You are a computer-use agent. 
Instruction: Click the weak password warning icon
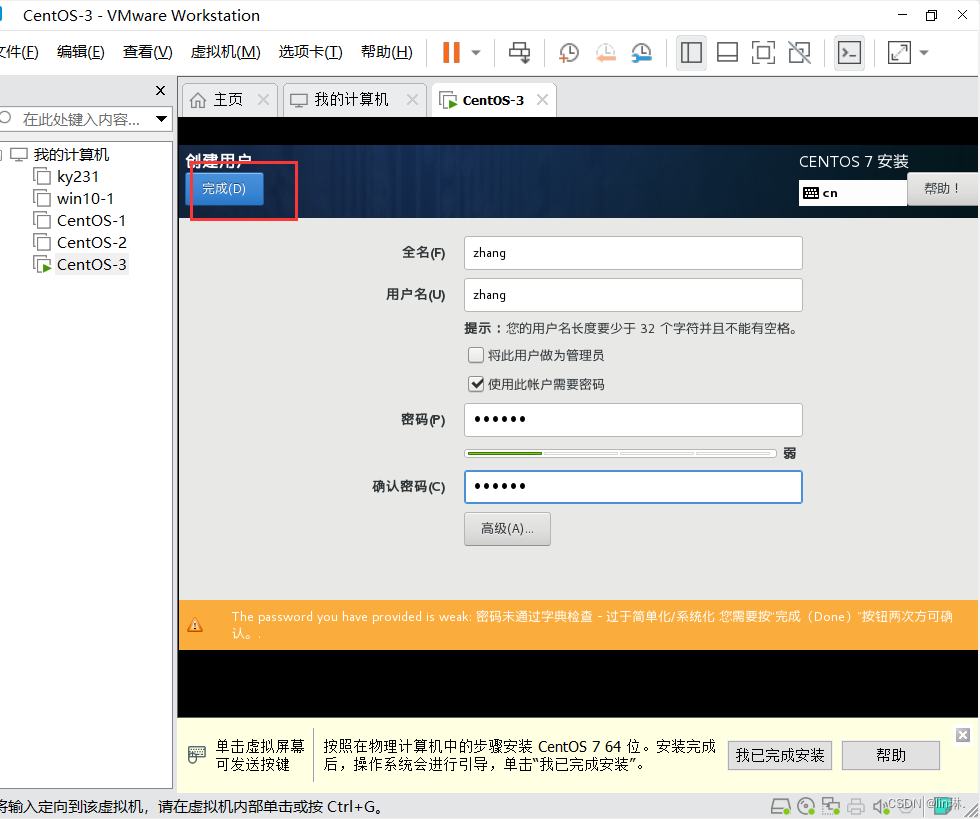click(195, 625)
